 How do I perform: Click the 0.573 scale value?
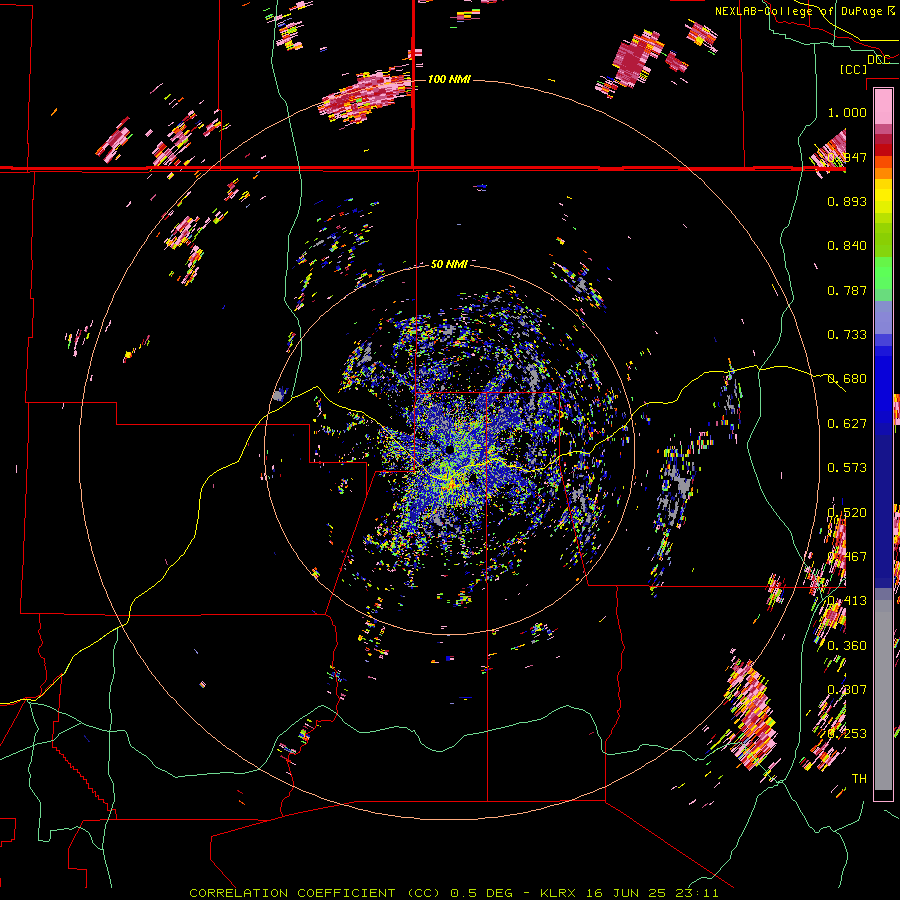click(x=847, y=468)
